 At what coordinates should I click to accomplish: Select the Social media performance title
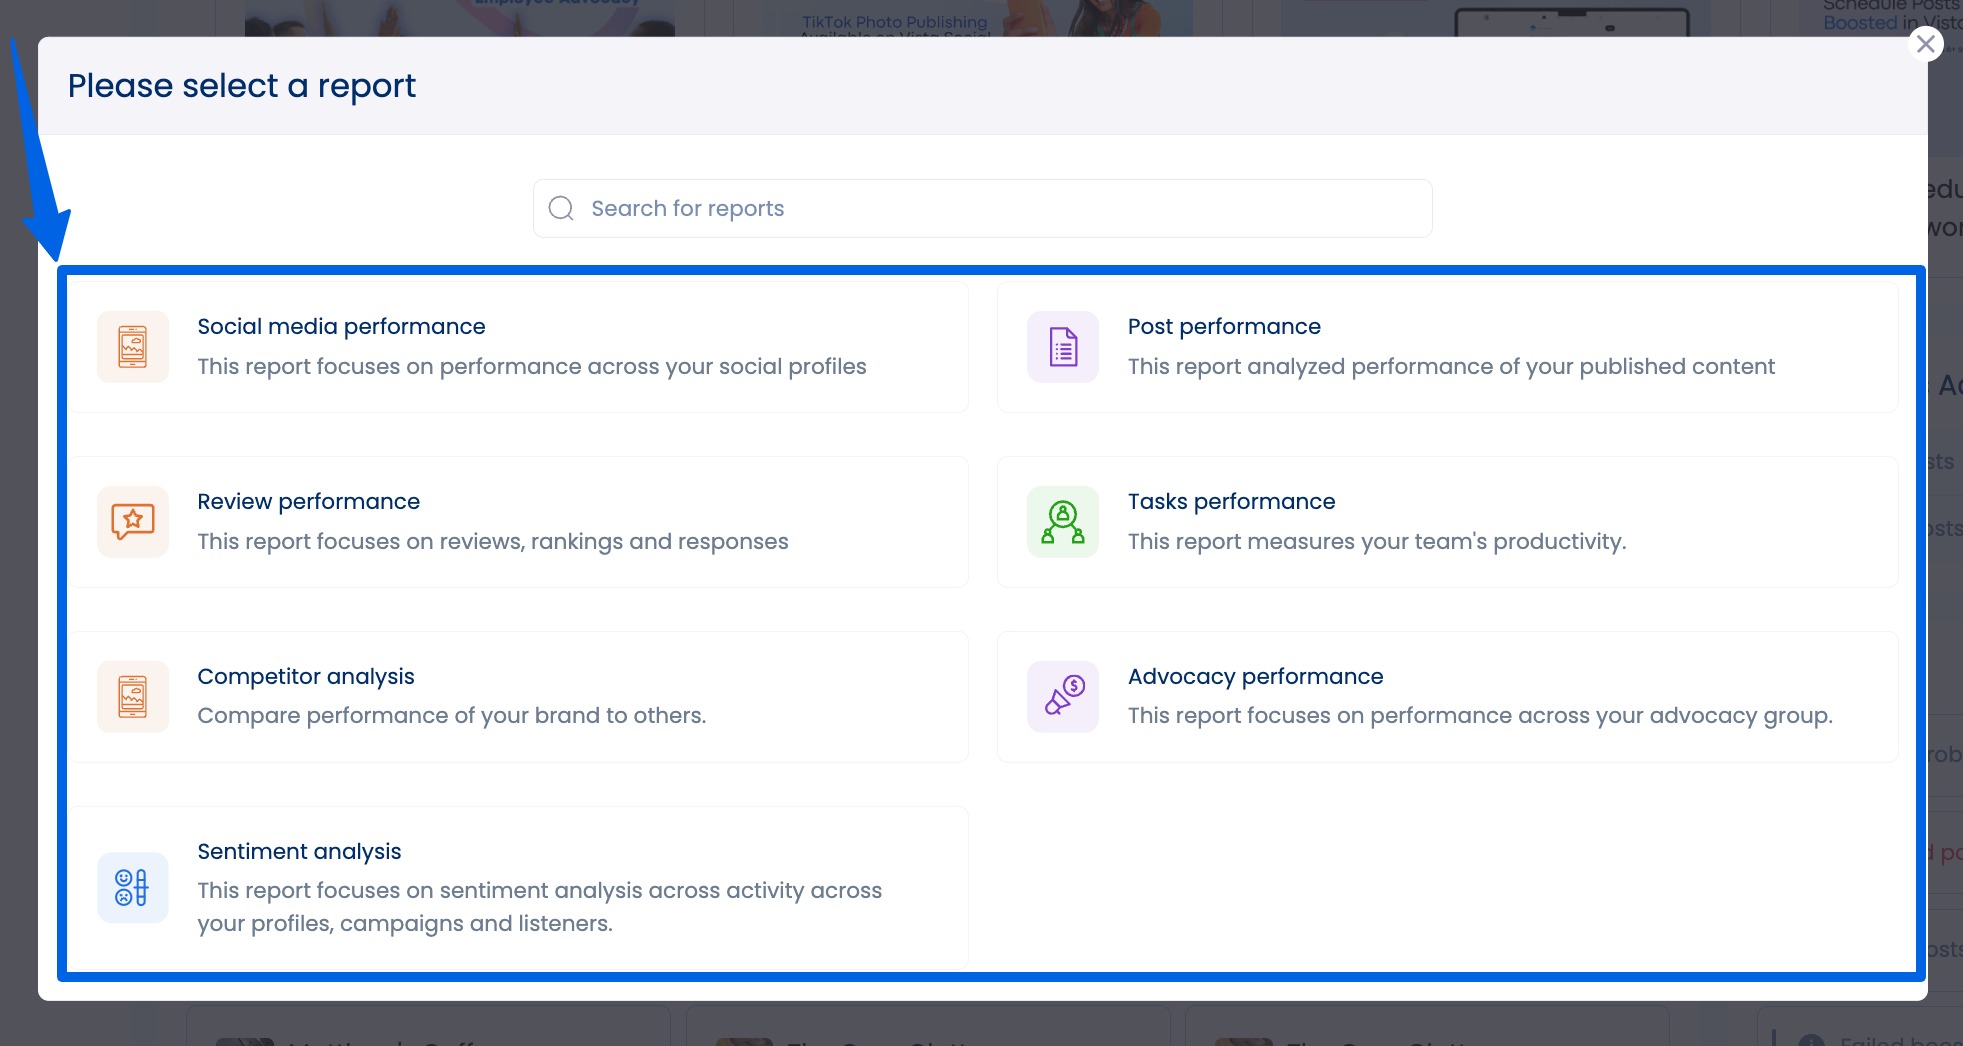pyautogui.click(x=341, y=327)
